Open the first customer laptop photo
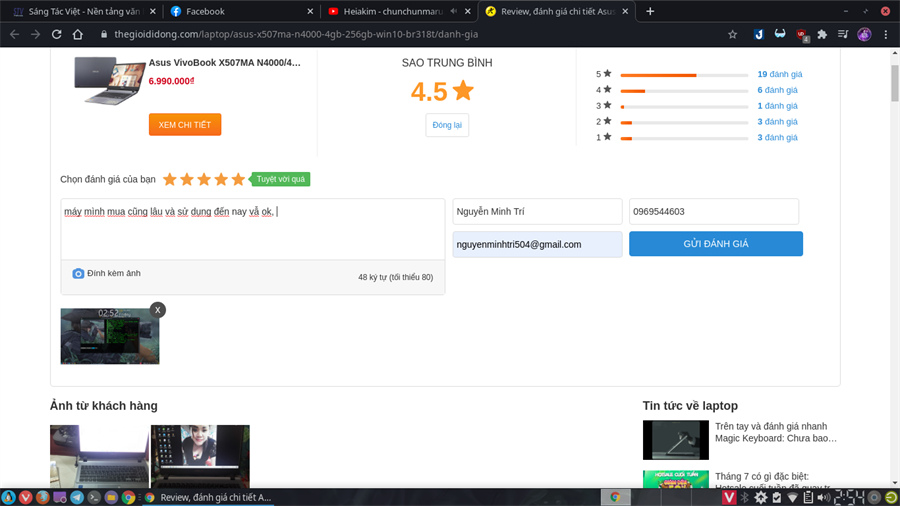The width and height of the screenshot is (900, 506). tap(99, 457)
